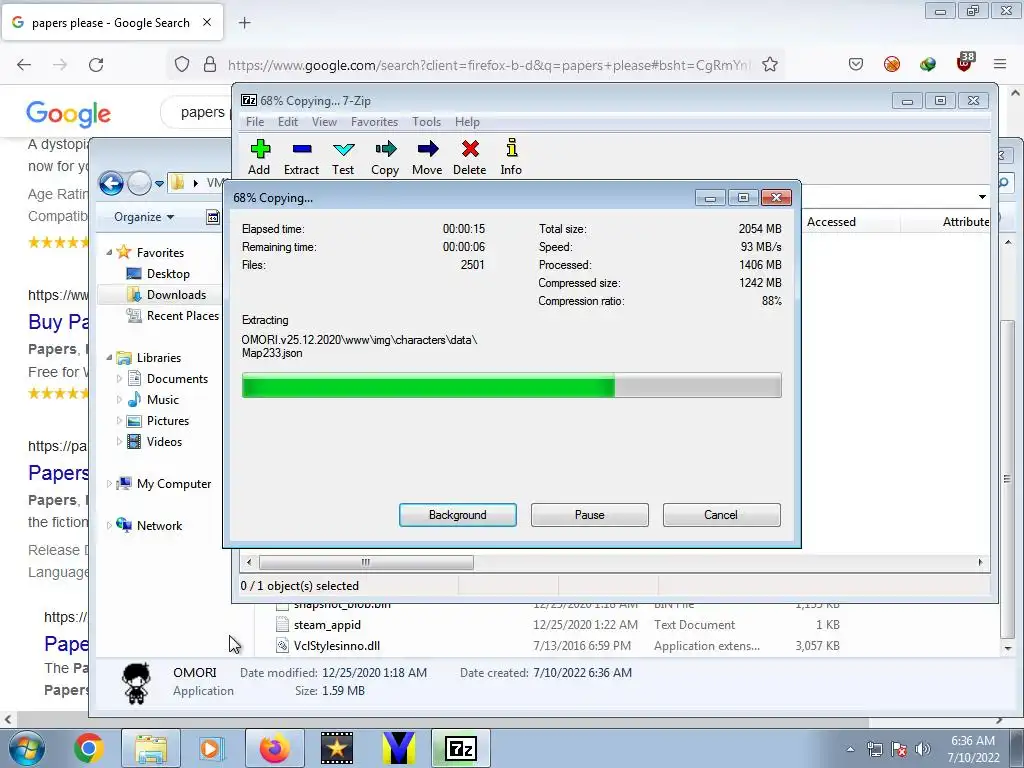Viewport: 1024px width, 768px height.
Task: Pause the extraction progress
Action: (590, 515)
